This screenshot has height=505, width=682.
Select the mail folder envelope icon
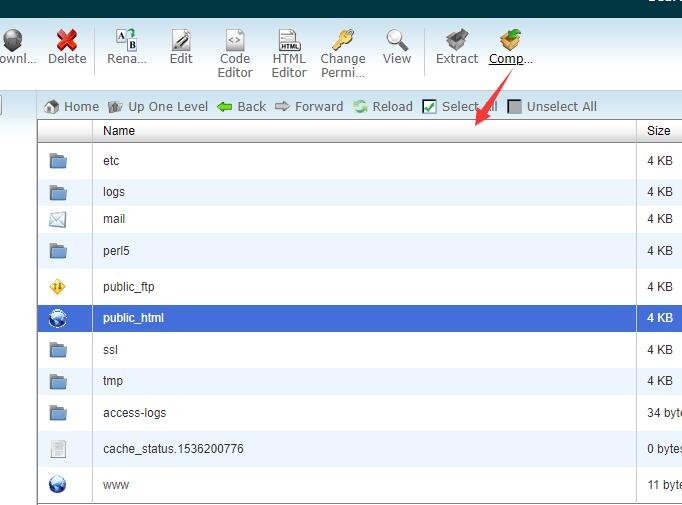tap(58, 219)
